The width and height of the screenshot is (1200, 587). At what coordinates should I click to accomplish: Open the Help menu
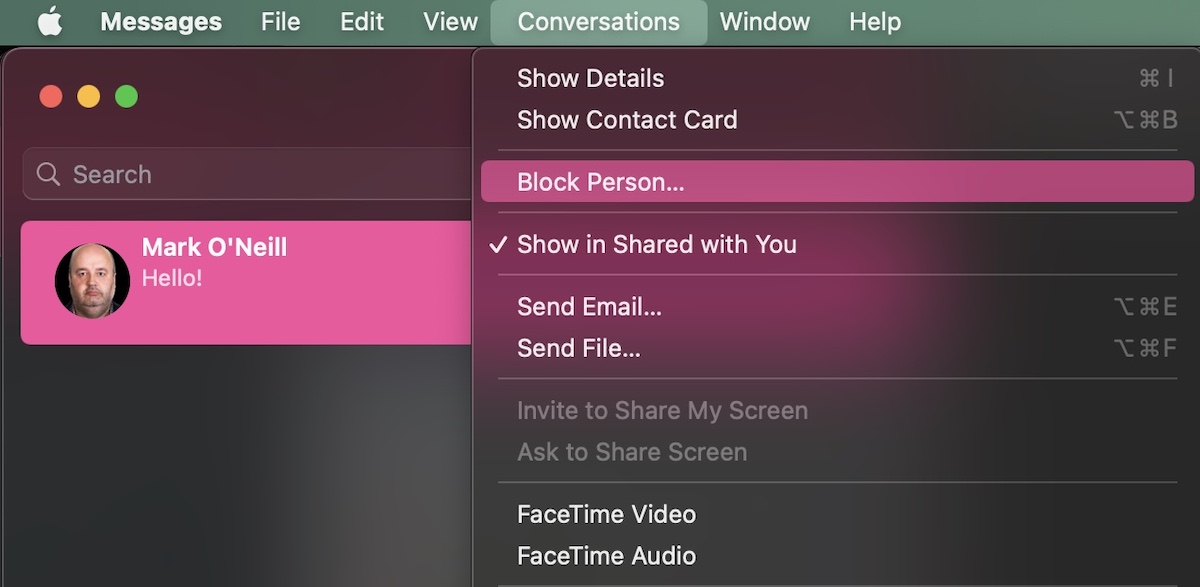pos(874,22)
